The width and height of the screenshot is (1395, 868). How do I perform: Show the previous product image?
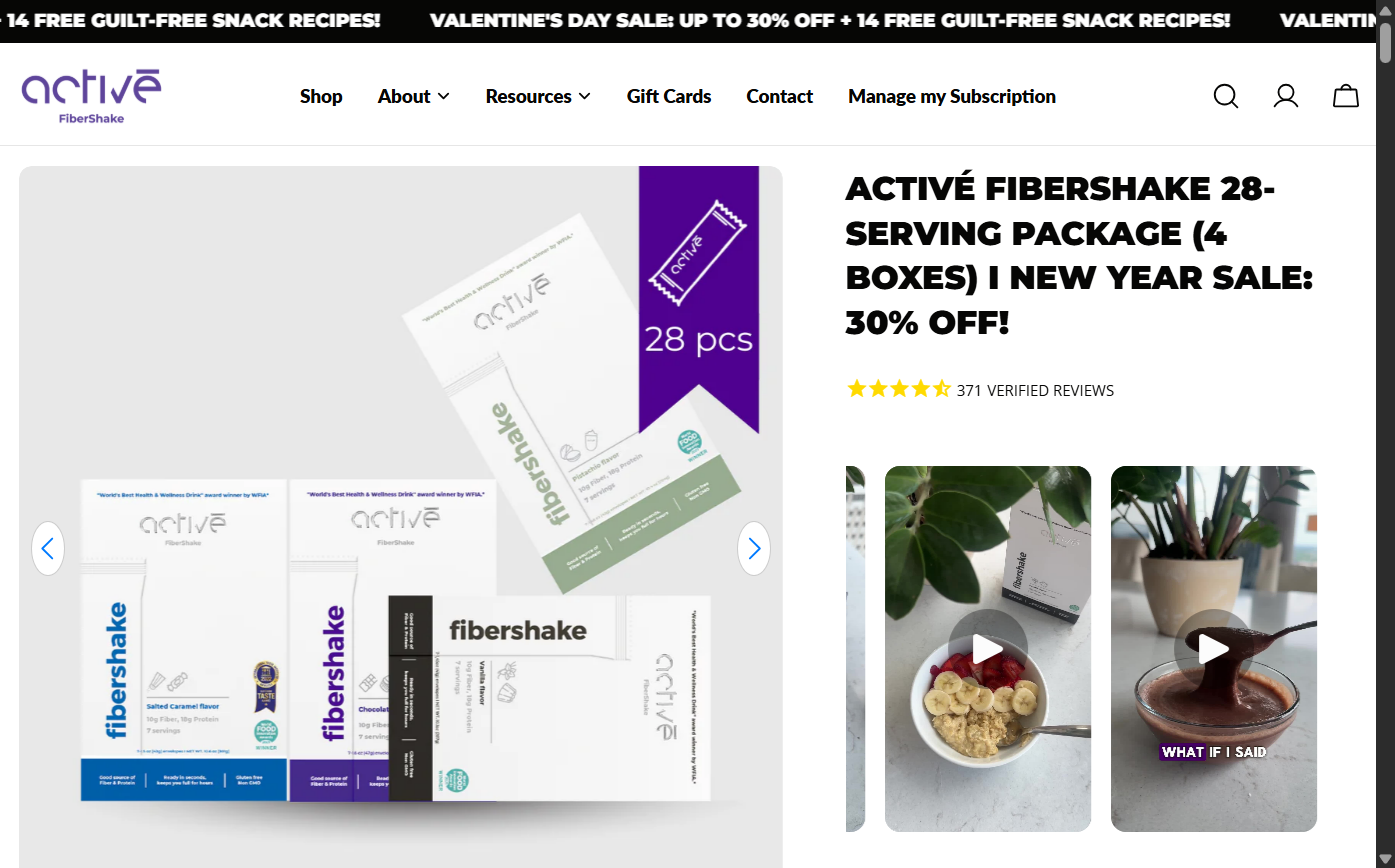coord(48,548)
